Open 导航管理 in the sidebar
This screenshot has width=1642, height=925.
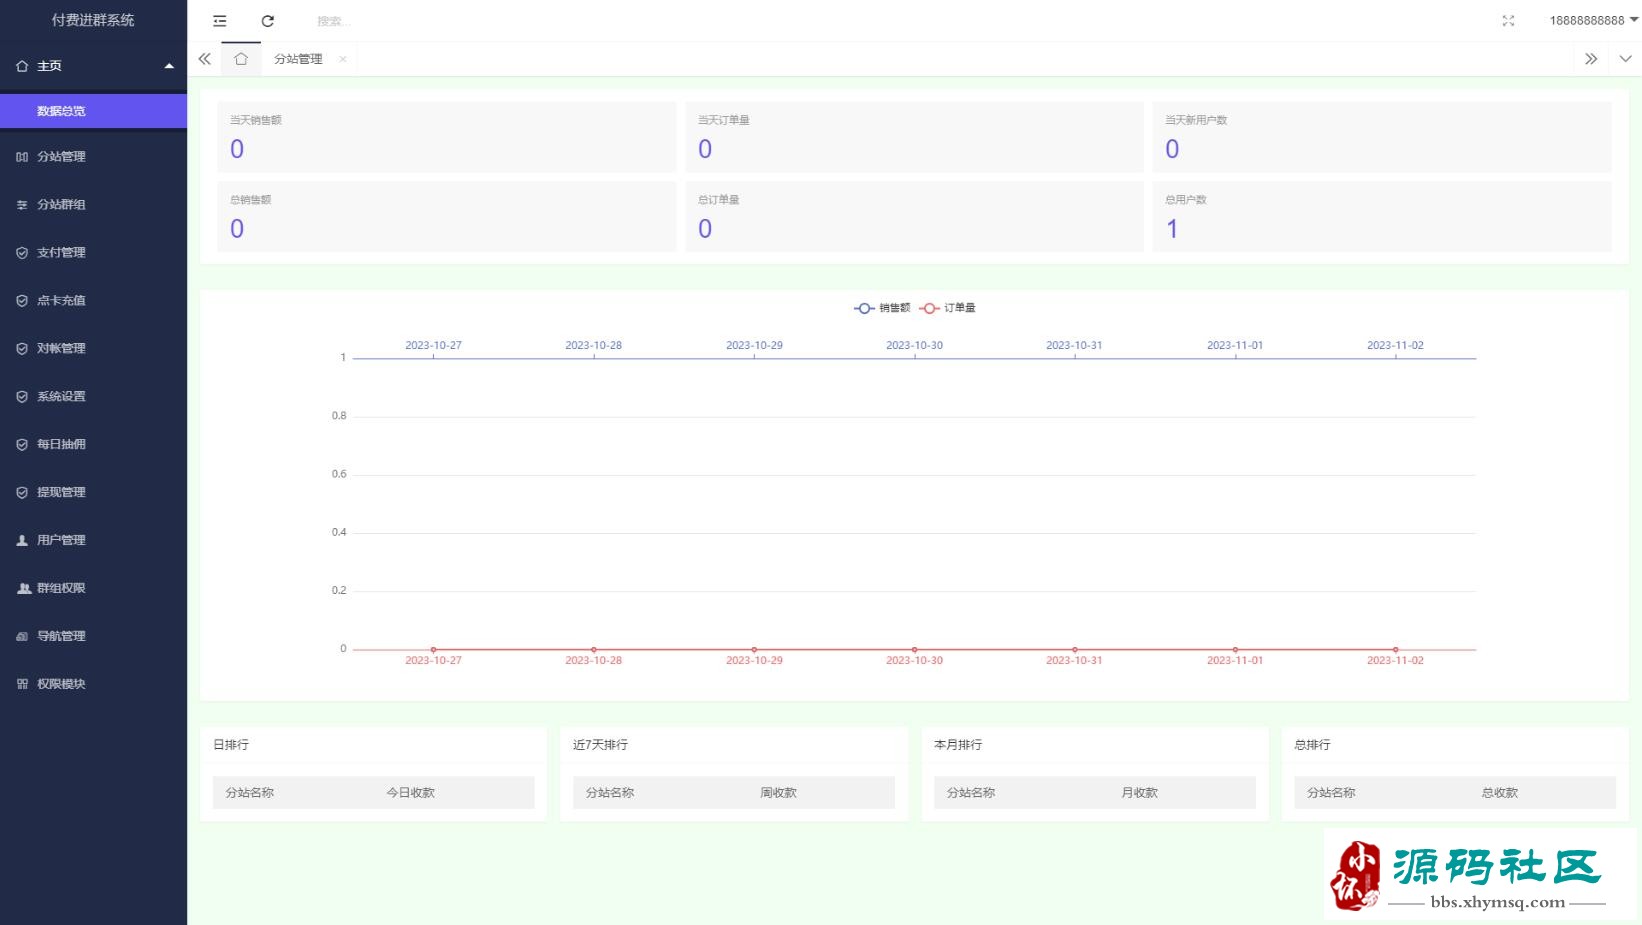(x=94, y=637)
